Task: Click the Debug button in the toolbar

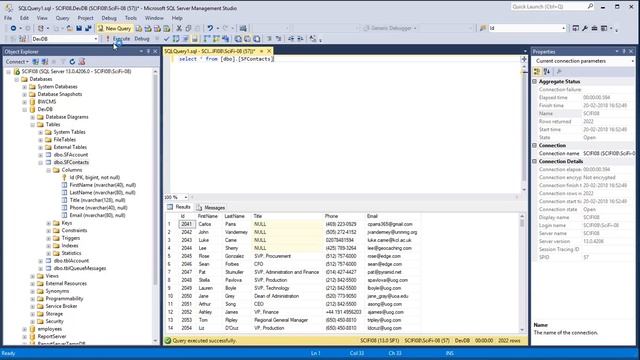Action: tap(142, 39)
